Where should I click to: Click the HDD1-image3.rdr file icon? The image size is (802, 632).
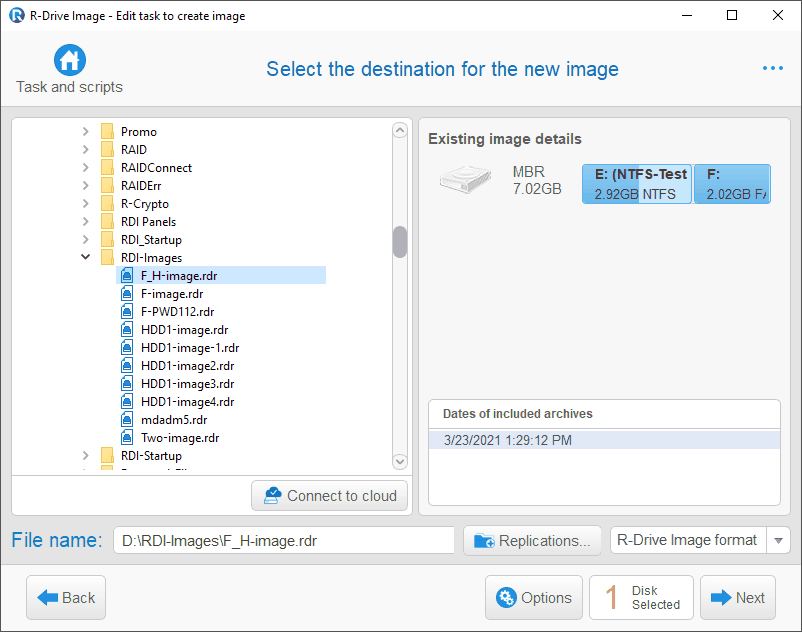[x=127, y=383]
